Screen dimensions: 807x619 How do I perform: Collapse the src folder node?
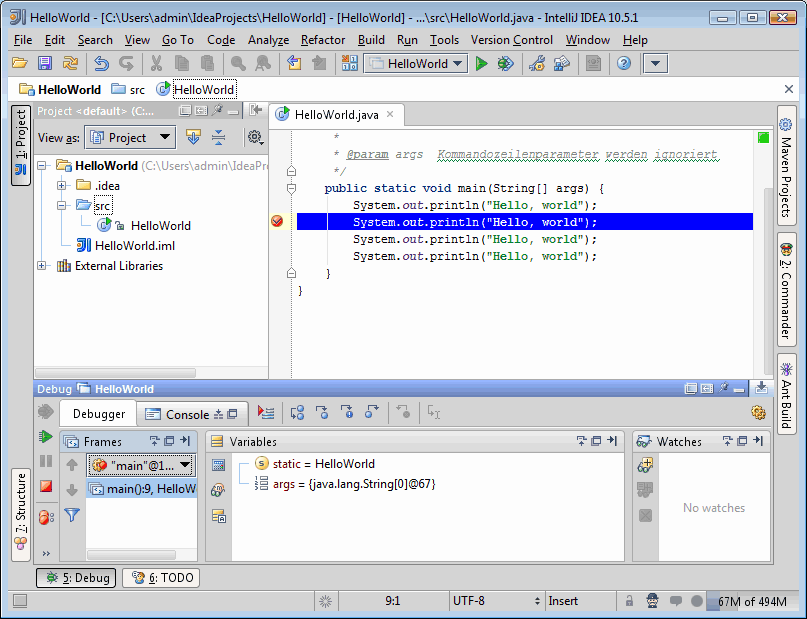click(x=62, y=205)
